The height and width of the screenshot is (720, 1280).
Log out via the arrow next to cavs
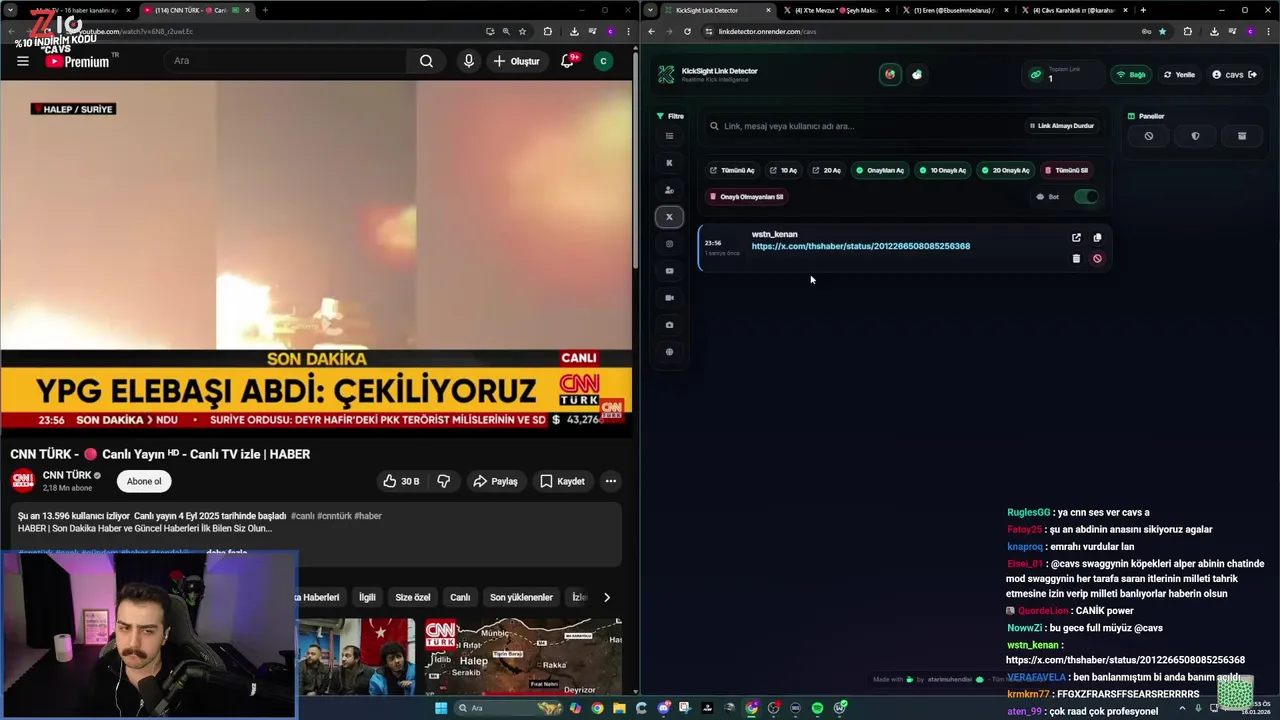click(1252, 74)
